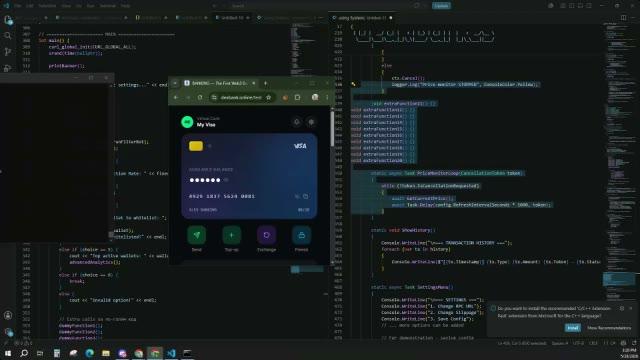
Task: Reveal hidden balance with eye icon
Action: (x=226, y=180)
